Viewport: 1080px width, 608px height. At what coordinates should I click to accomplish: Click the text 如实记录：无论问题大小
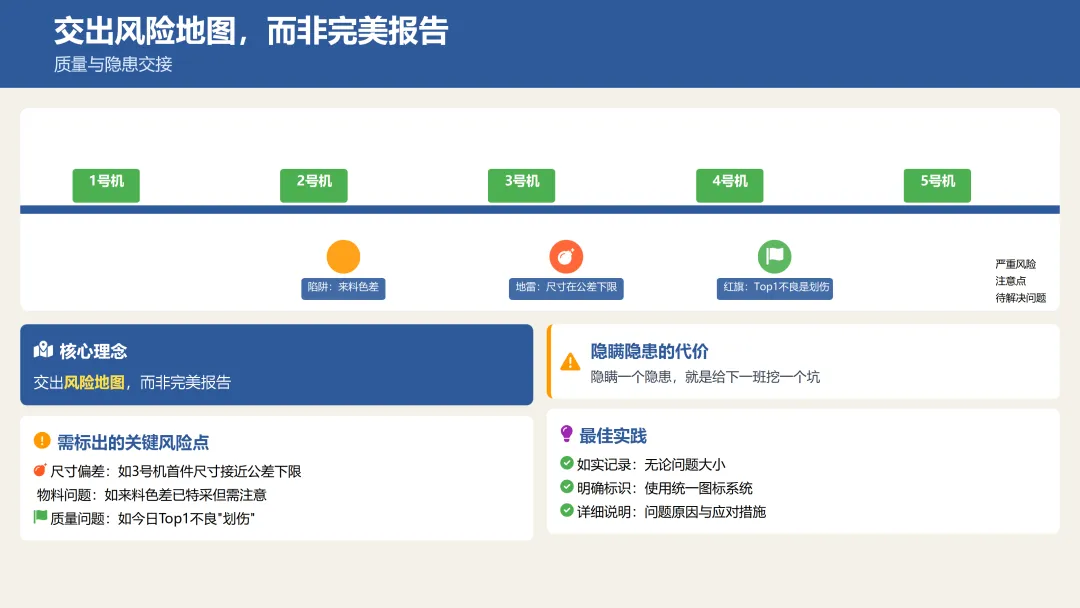coord(651,465)
